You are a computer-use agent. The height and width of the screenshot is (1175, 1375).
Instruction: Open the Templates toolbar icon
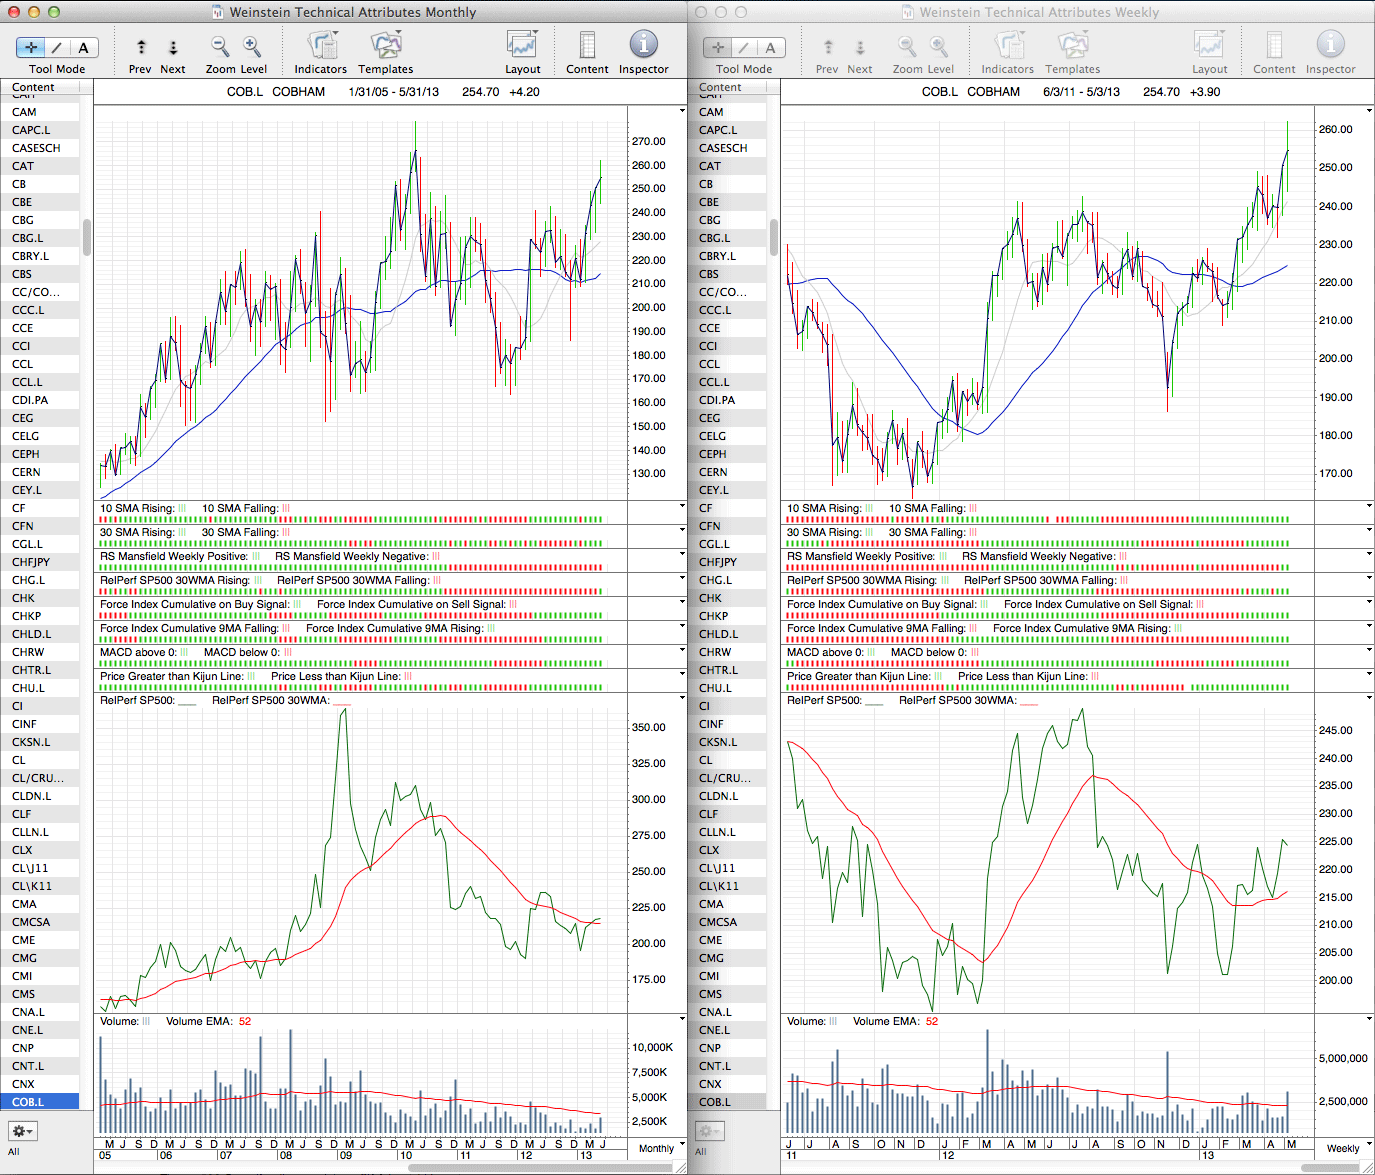pos(385,45)
